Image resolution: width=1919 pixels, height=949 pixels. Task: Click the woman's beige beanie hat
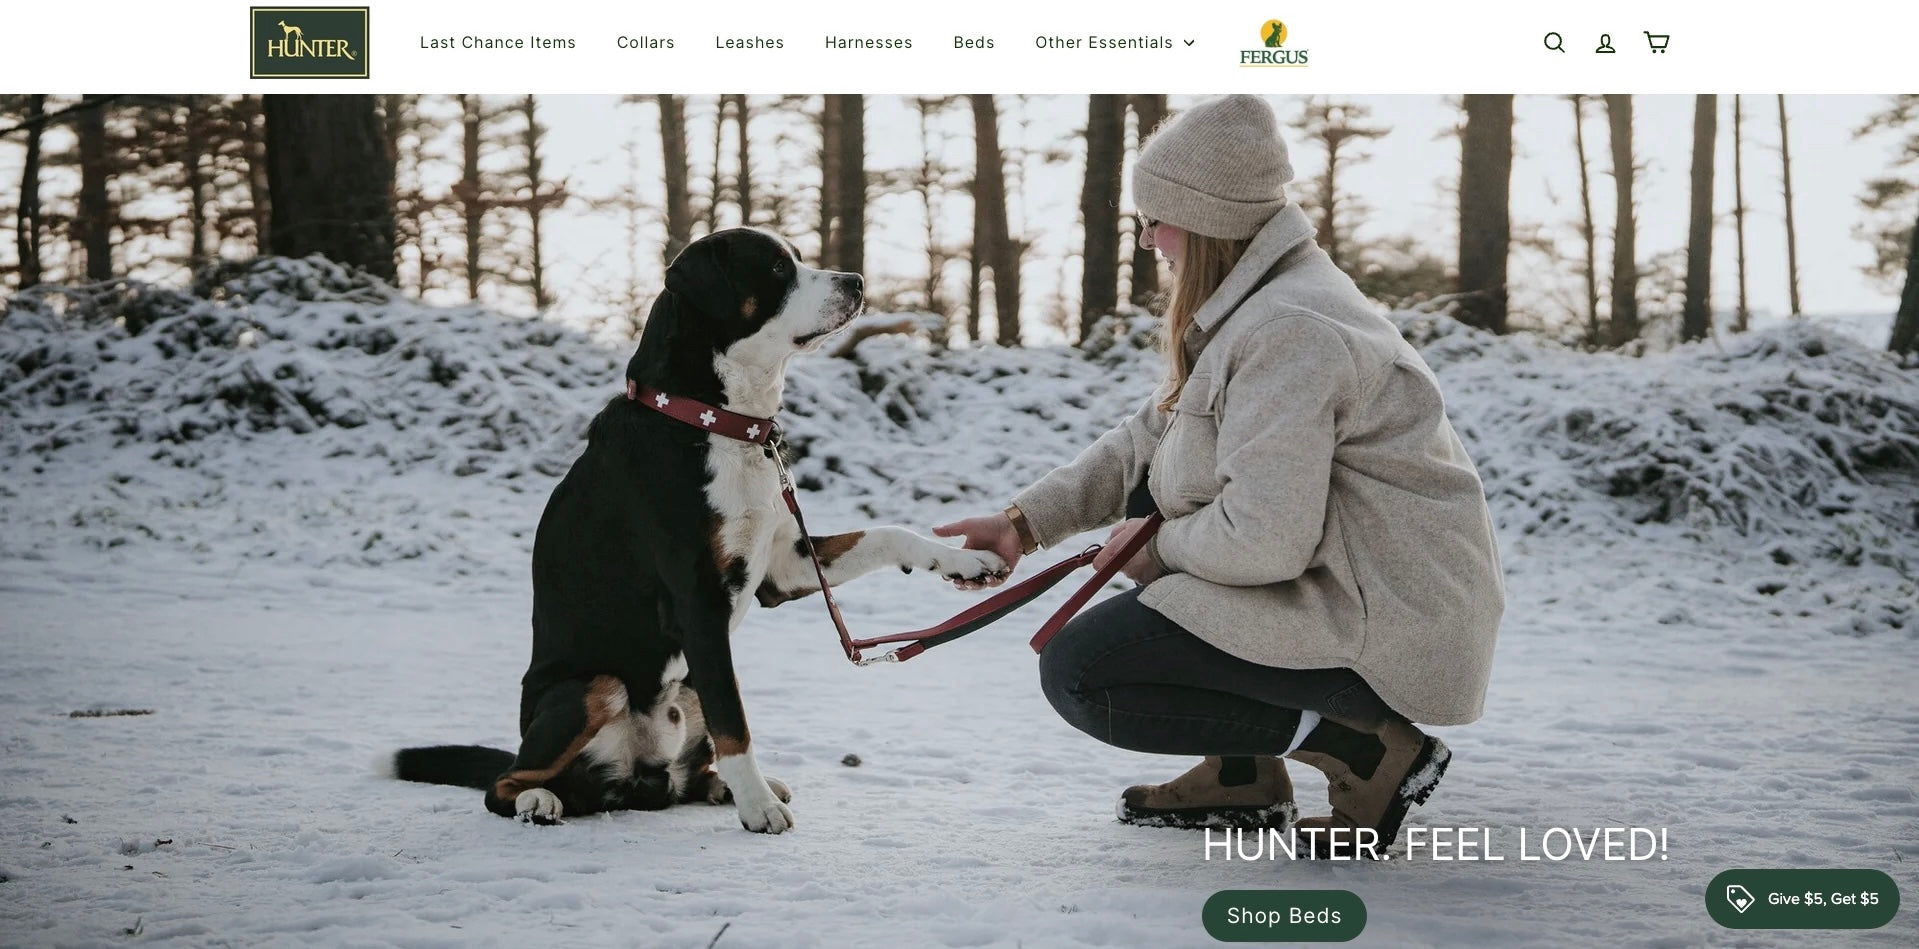pos(1212,165)
